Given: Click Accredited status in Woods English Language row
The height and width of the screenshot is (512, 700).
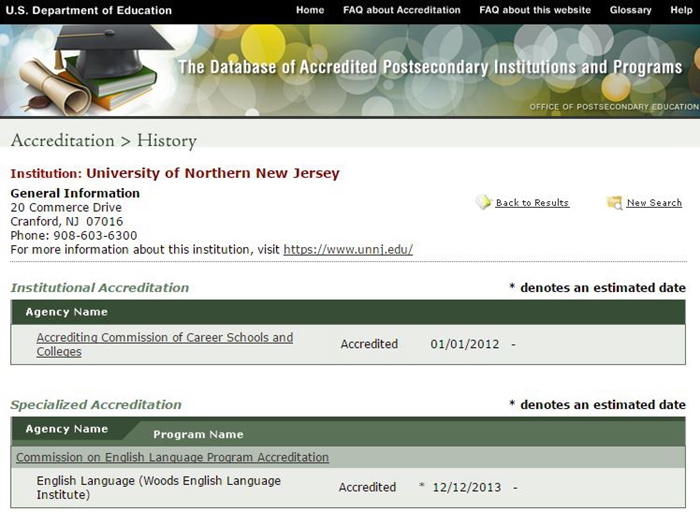Looking at the screenshot, I should (367, 487).
